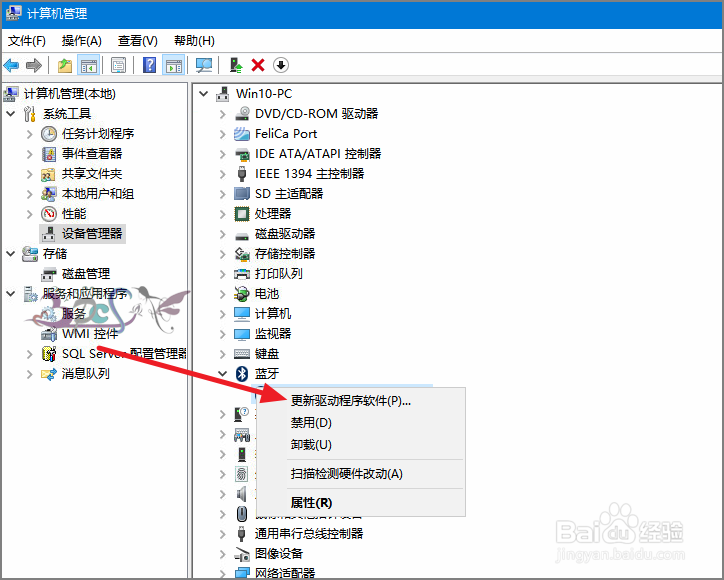Select 共享文件夹 in the left tree
Screen dimensions: 724x580
point(92,174)
